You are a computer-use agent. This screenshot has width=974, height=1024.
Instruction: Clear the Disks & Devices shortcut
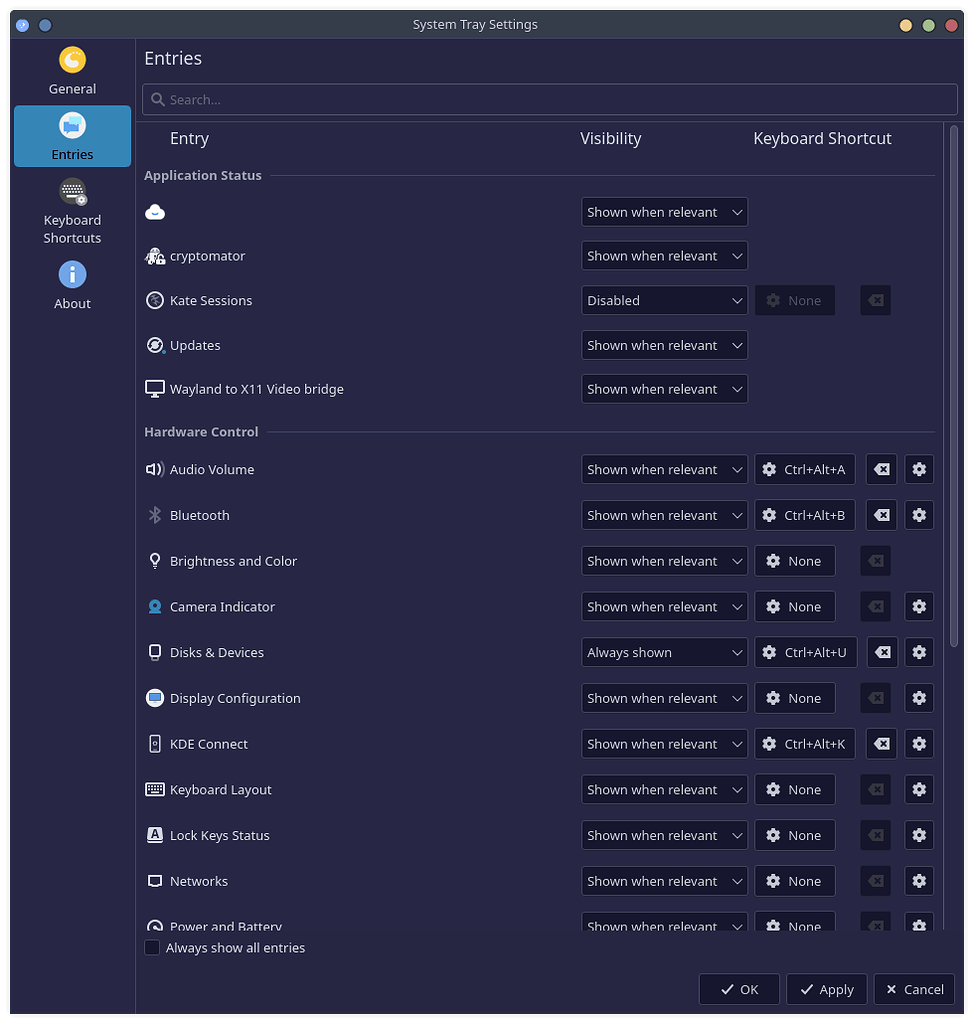882,653
